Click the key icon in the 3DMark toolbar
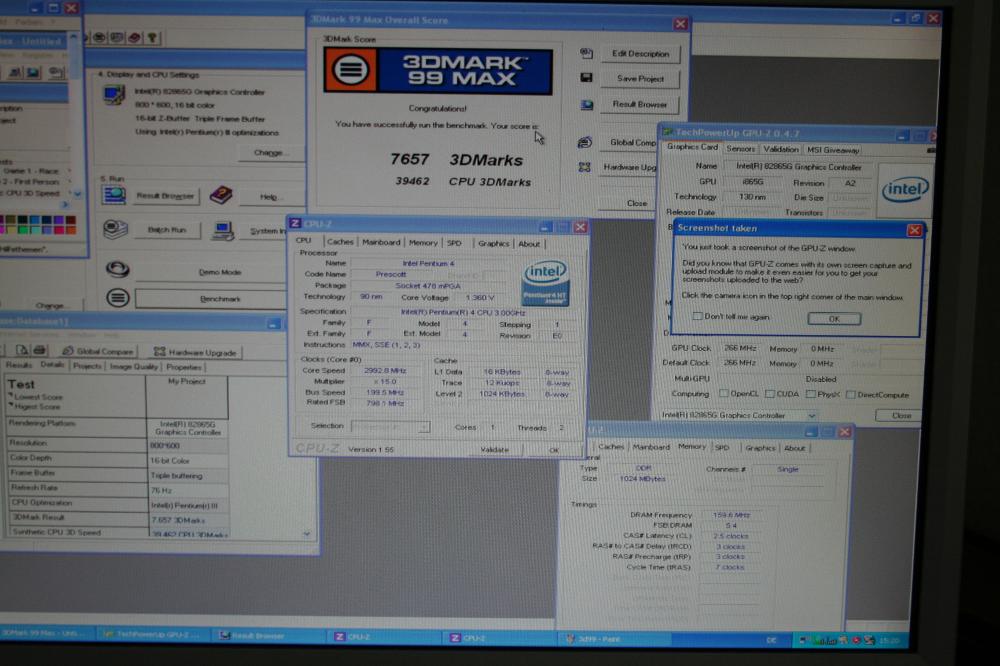The height and width of the screenshot is (666, 1000). click(152, 38)
